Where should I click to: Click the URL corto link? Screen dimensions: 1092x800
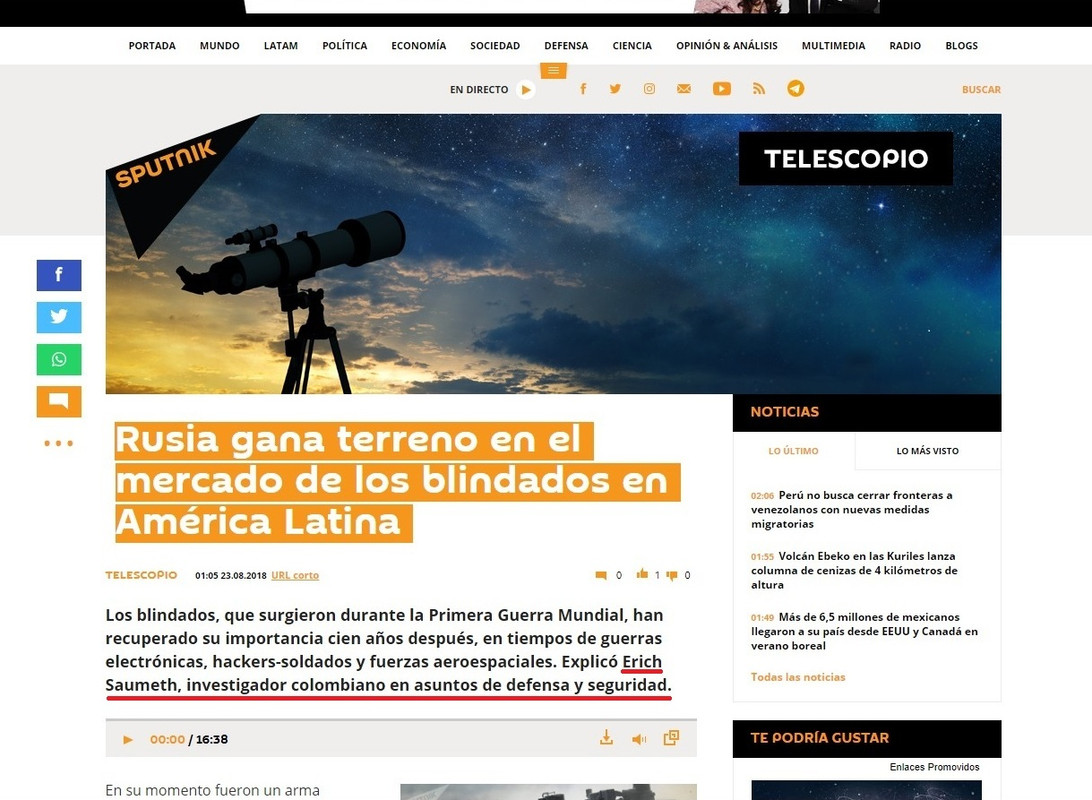pos(295,575)
